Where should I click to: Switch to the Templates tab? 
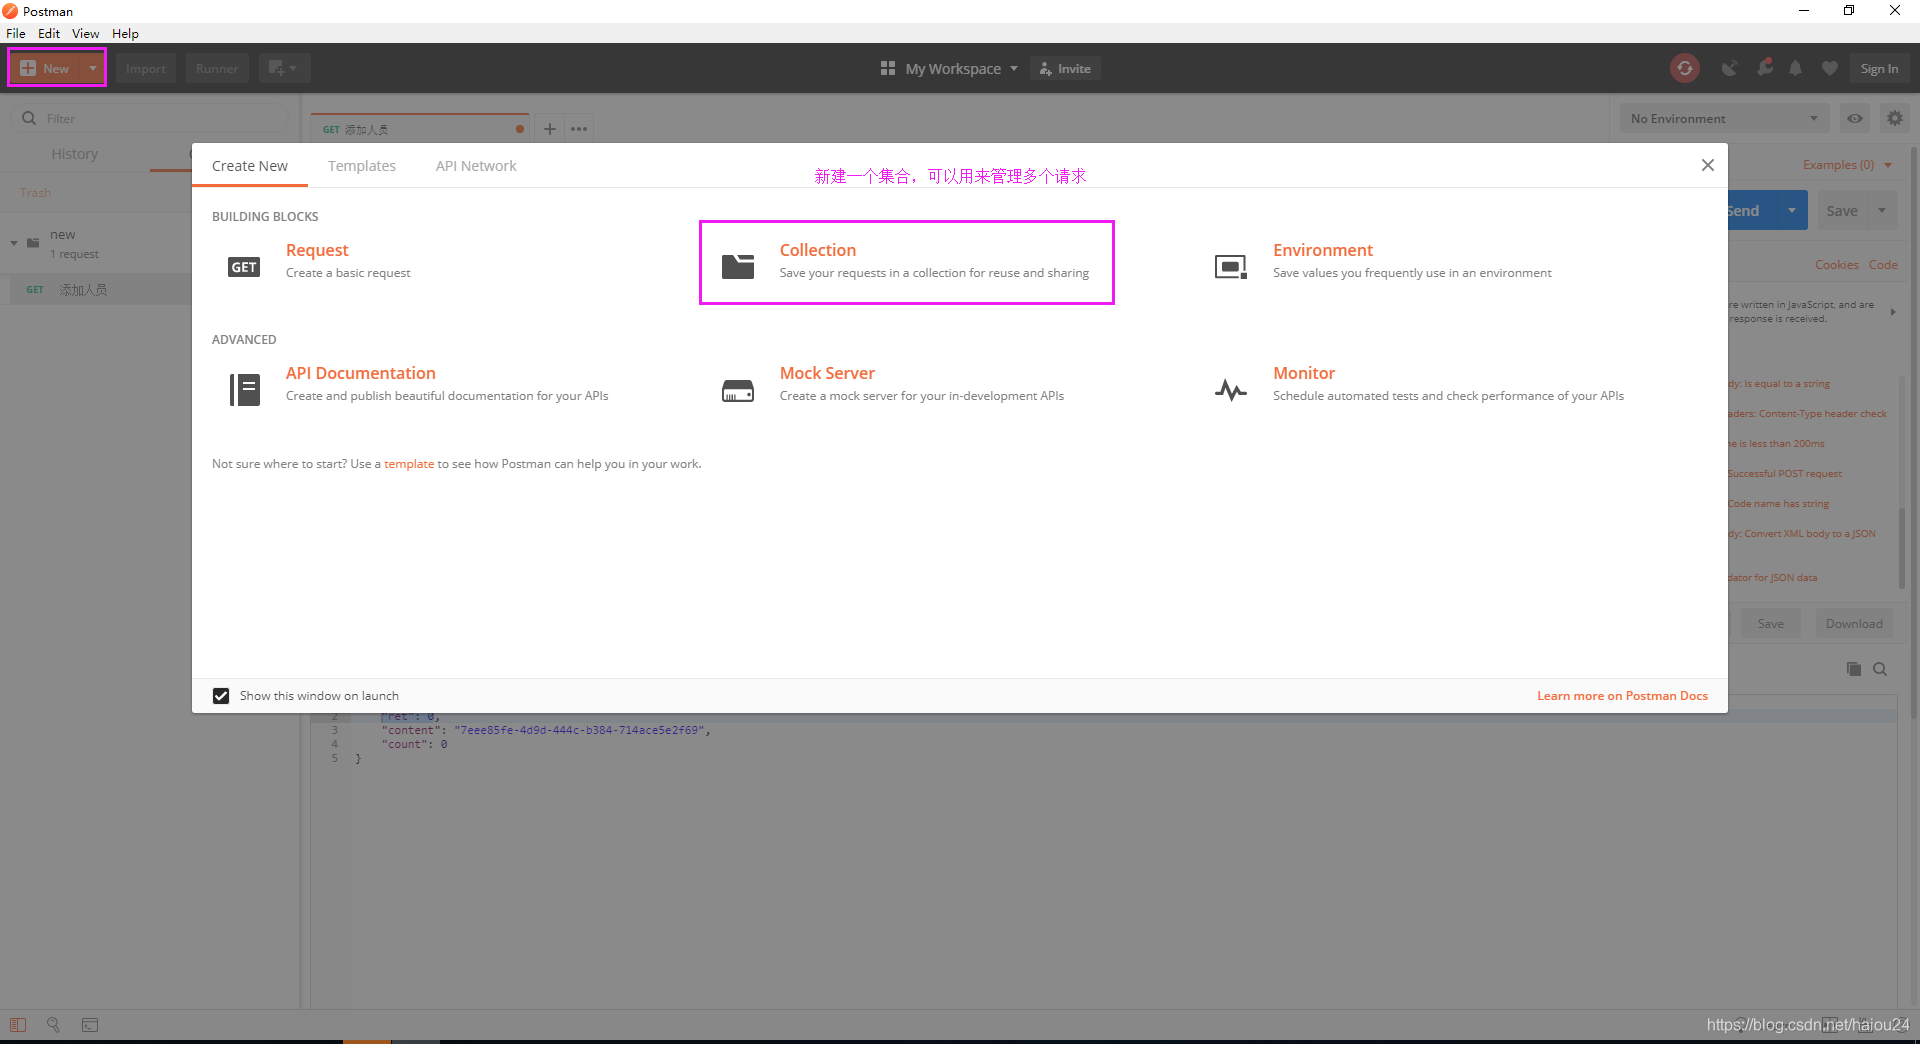pyautogui.click(x=362, y=166)
